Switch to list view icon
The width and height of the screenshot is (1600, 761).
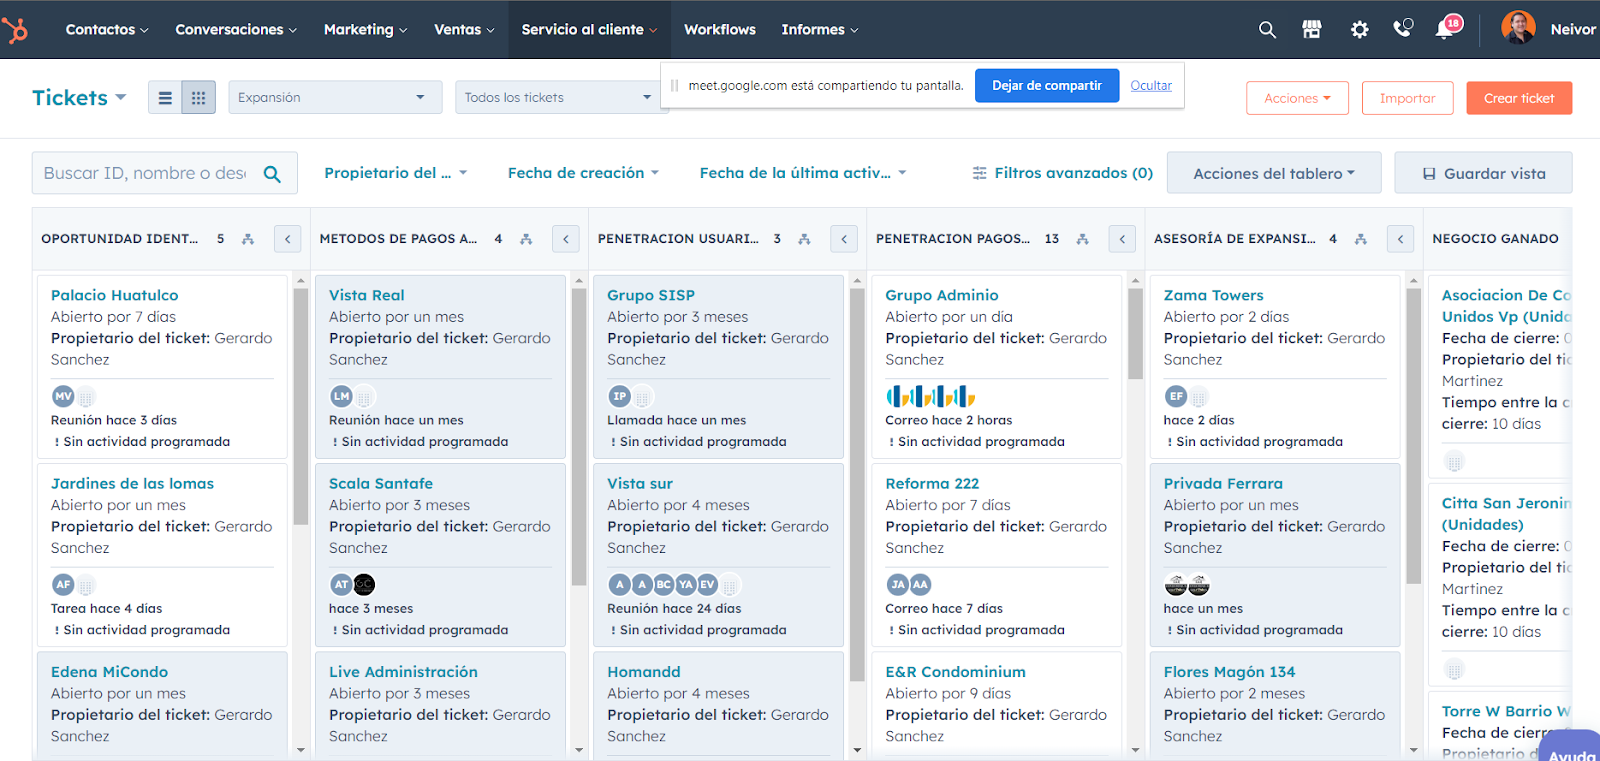coord(165,98)
